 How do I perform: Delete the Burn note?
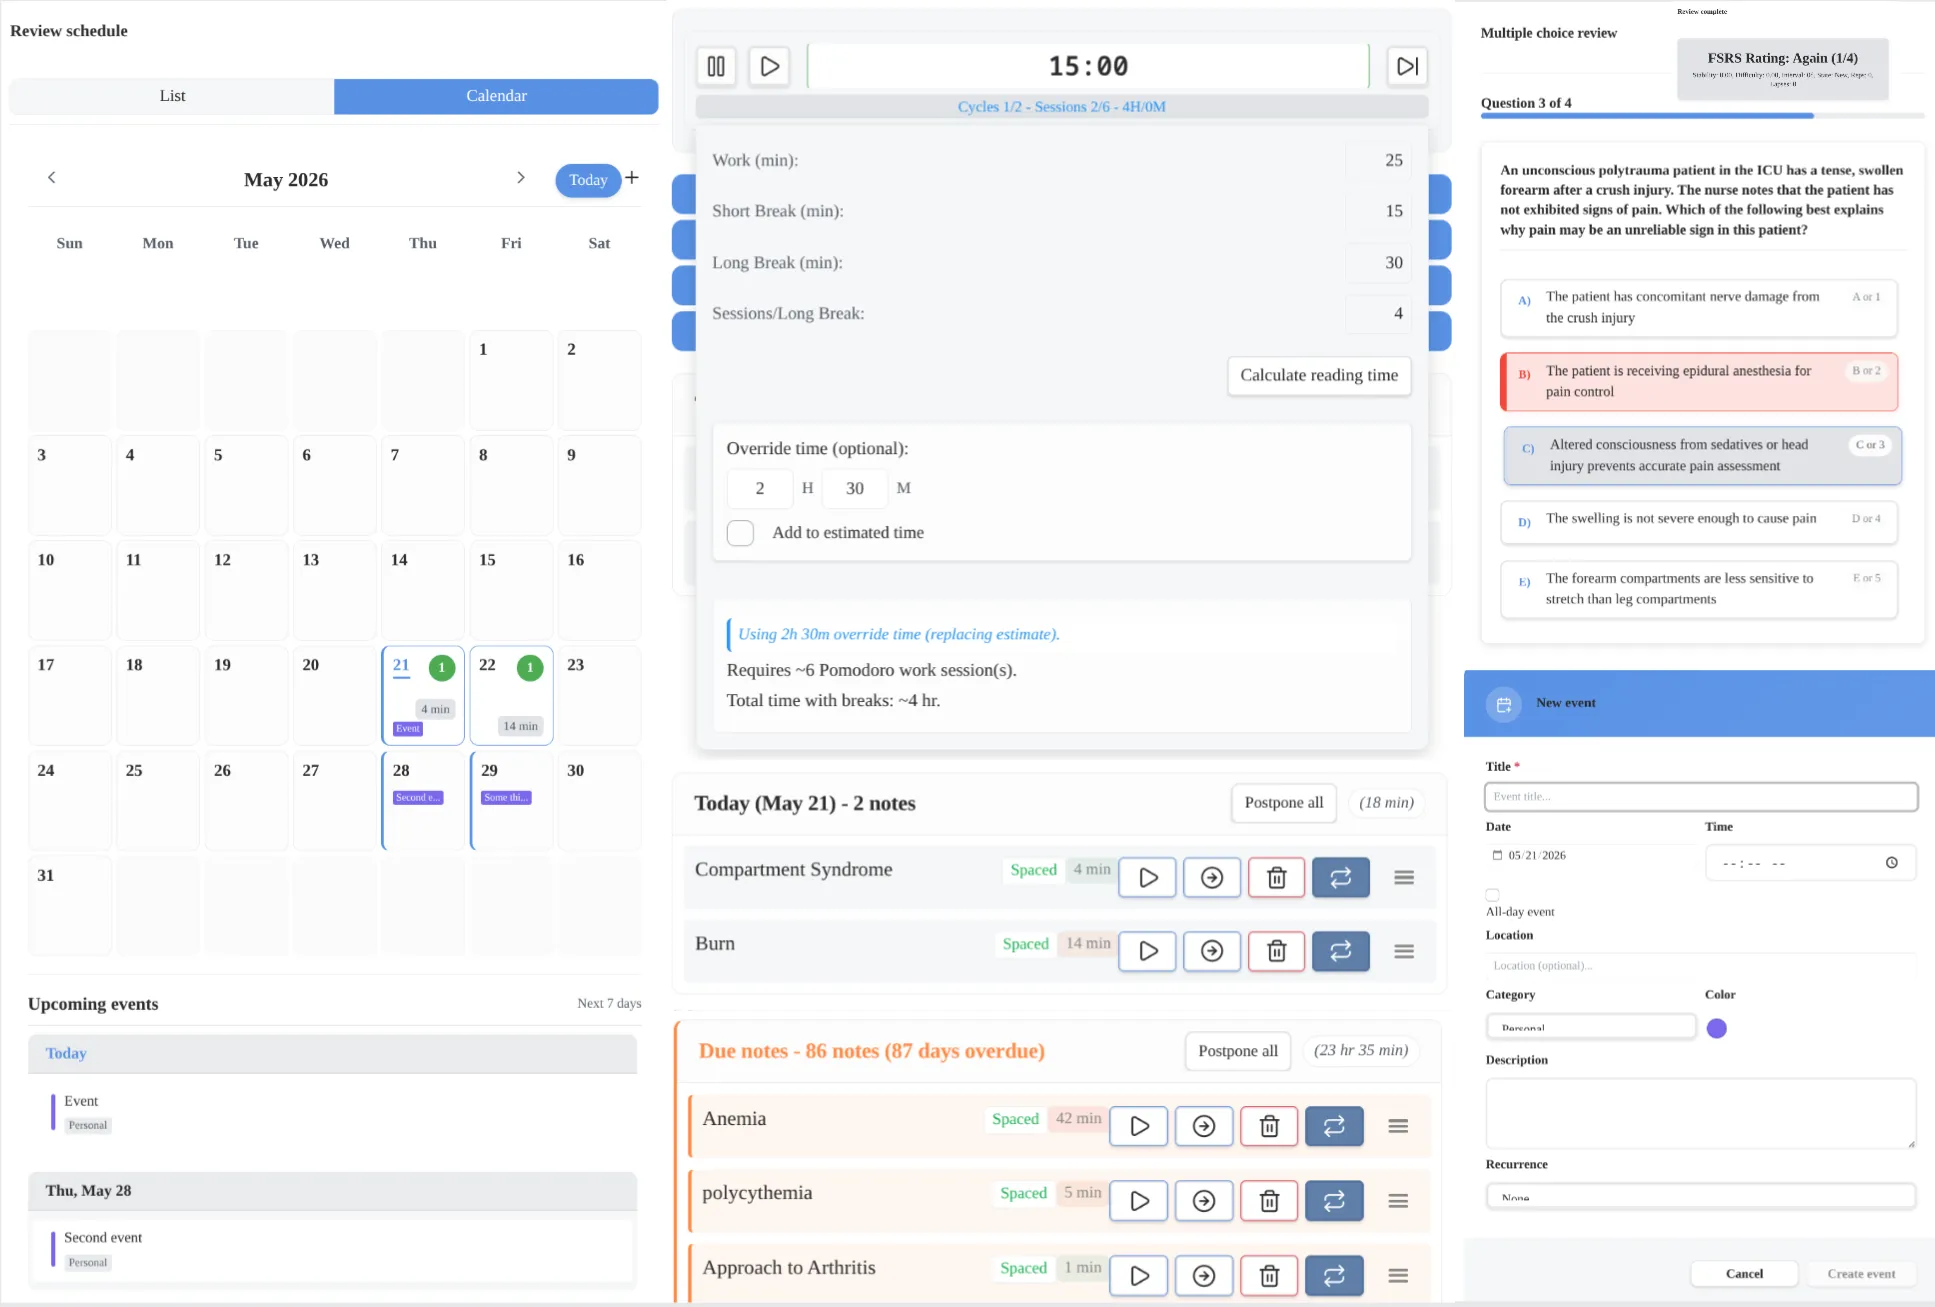coord(1276,951)
